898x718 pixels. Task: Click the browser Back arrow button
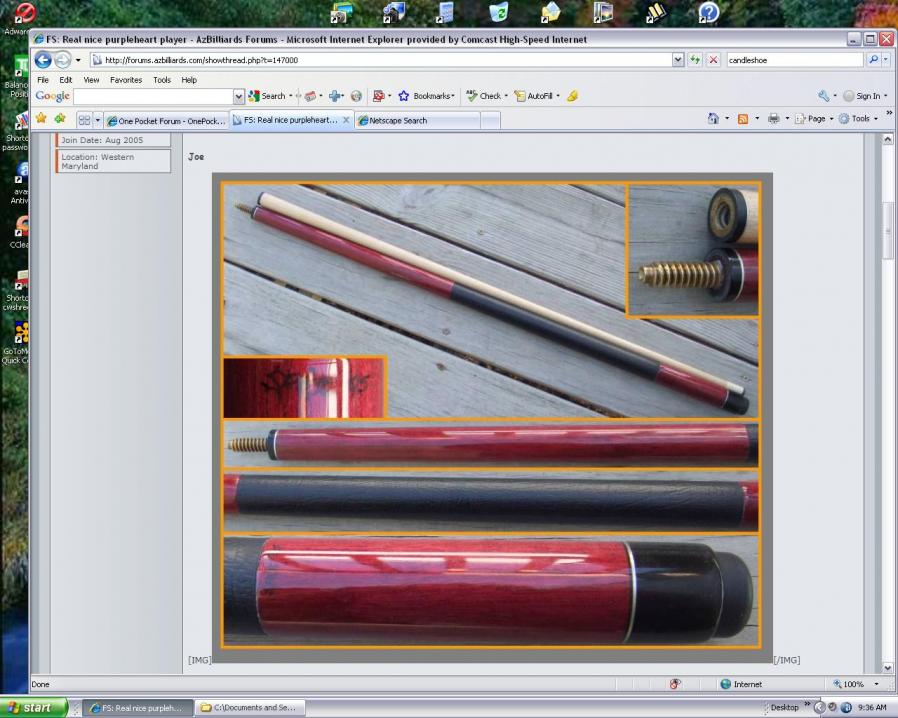tap(44, 60)
